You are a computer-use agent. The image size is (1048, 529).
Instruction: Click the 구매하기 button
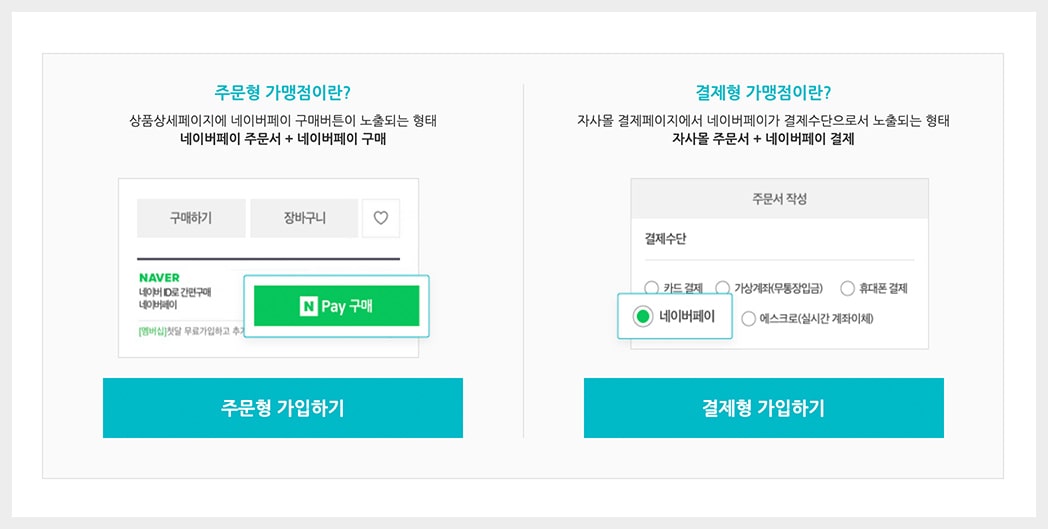point(191,218)
